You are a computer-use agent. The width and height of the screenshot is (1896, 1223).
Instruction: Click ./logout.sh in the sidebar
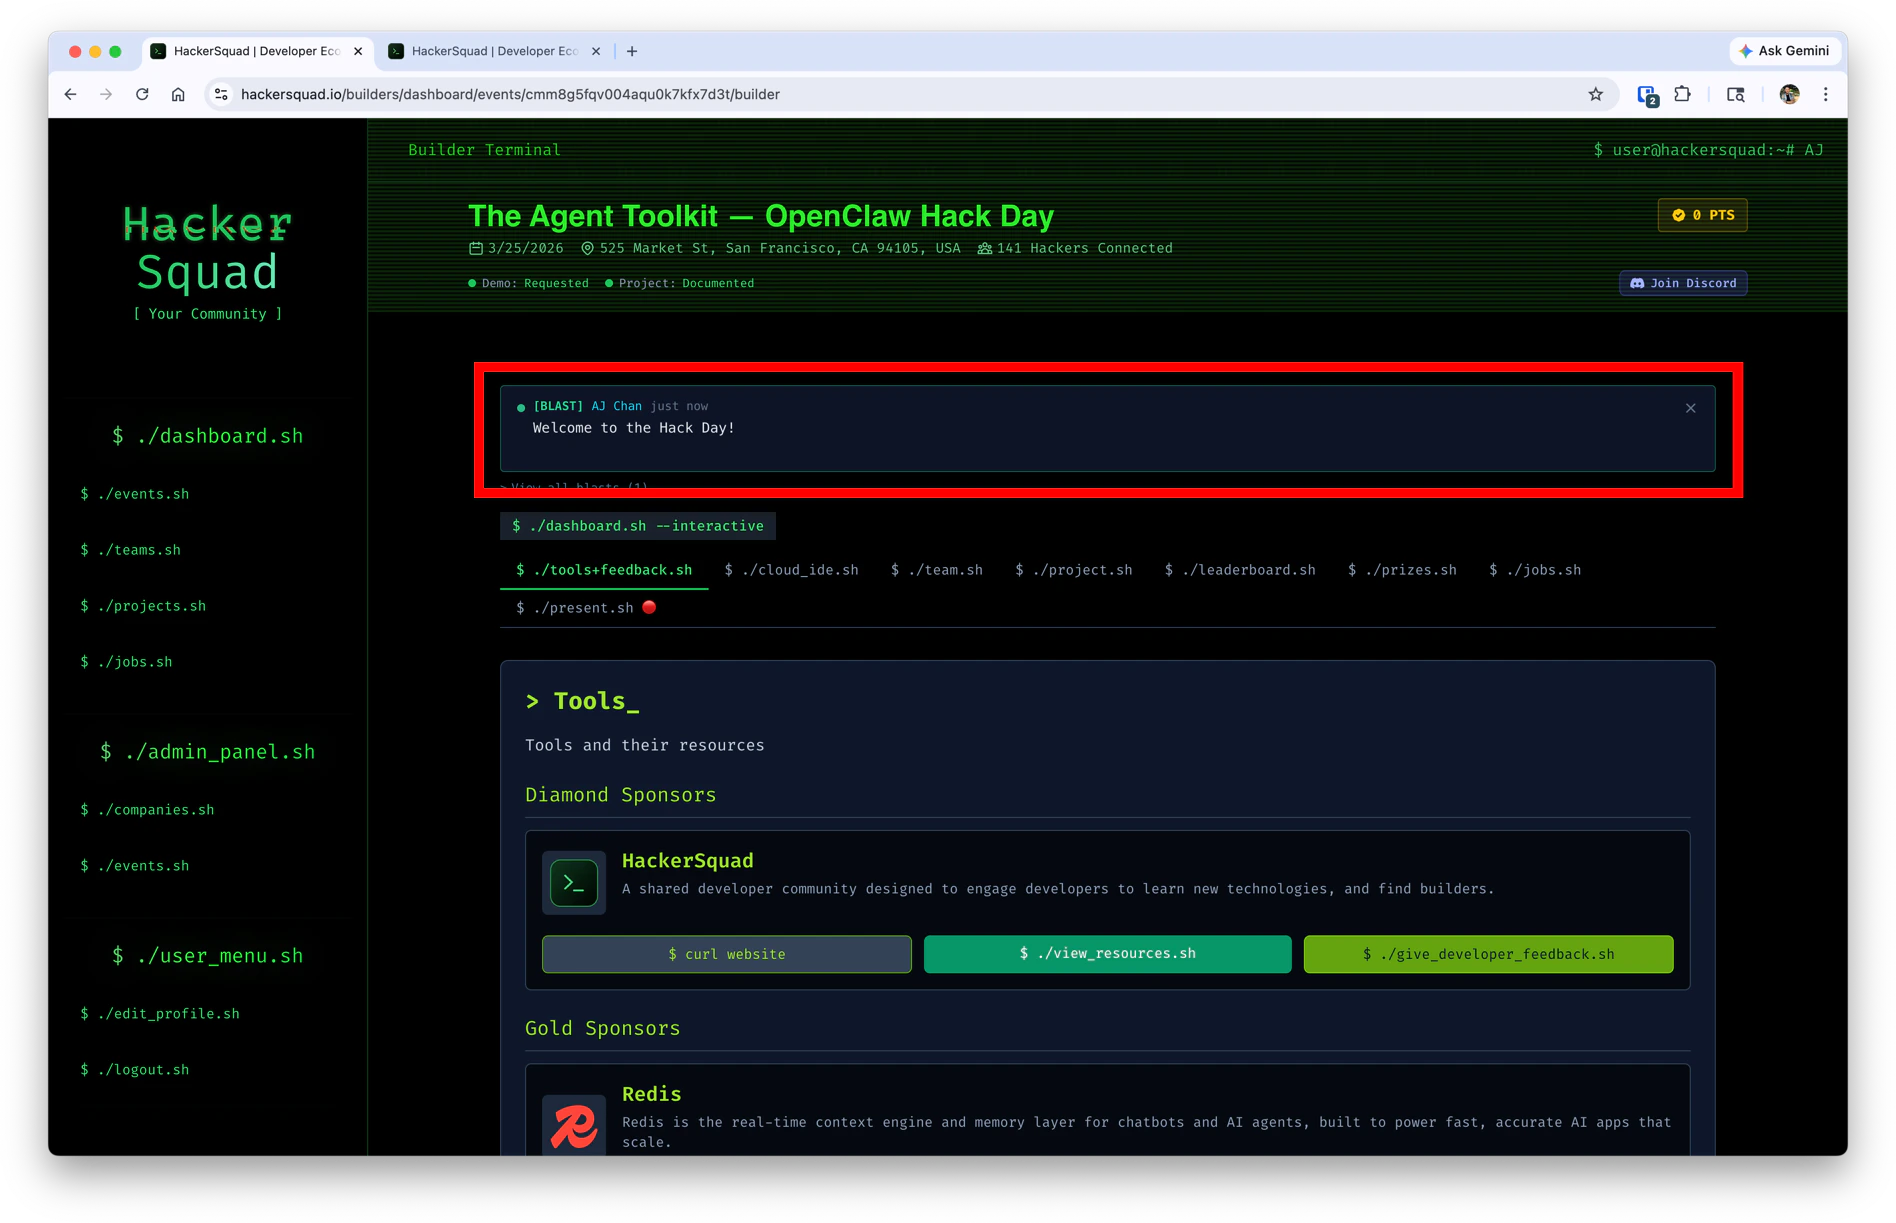click(x=135, y=1070)
